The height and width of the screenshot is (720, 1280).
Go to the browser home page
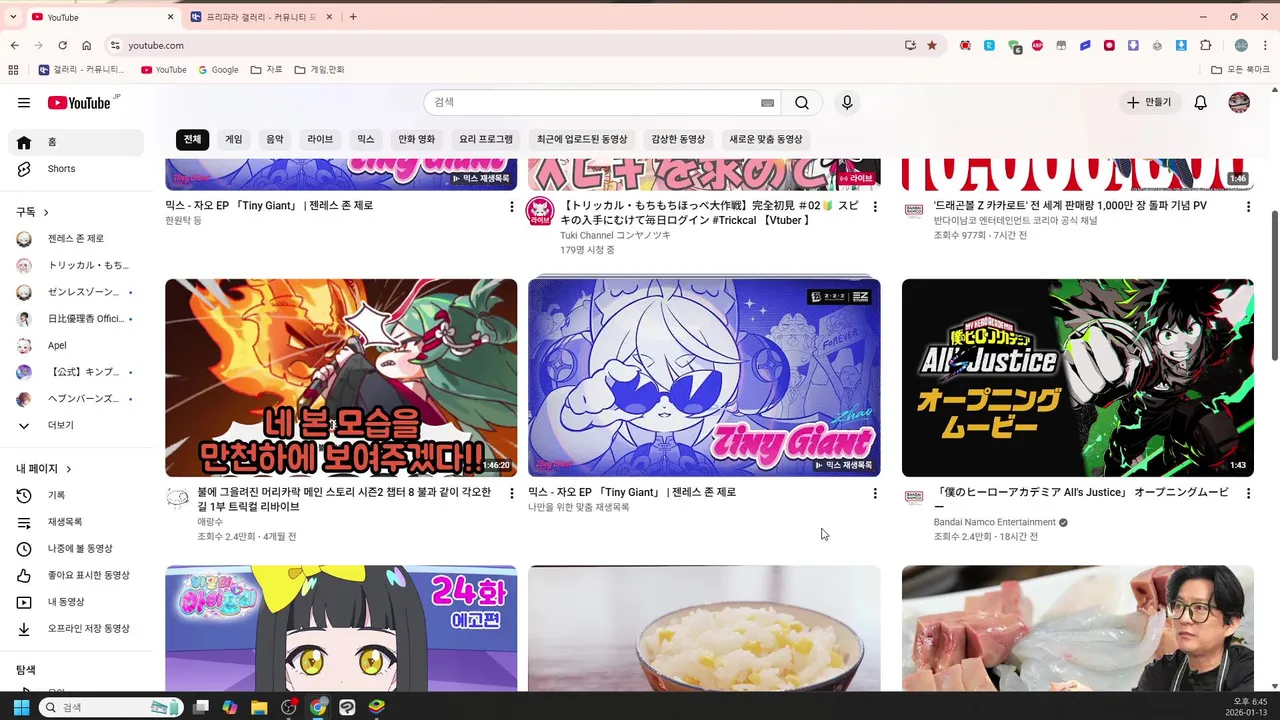coord(86,45)
